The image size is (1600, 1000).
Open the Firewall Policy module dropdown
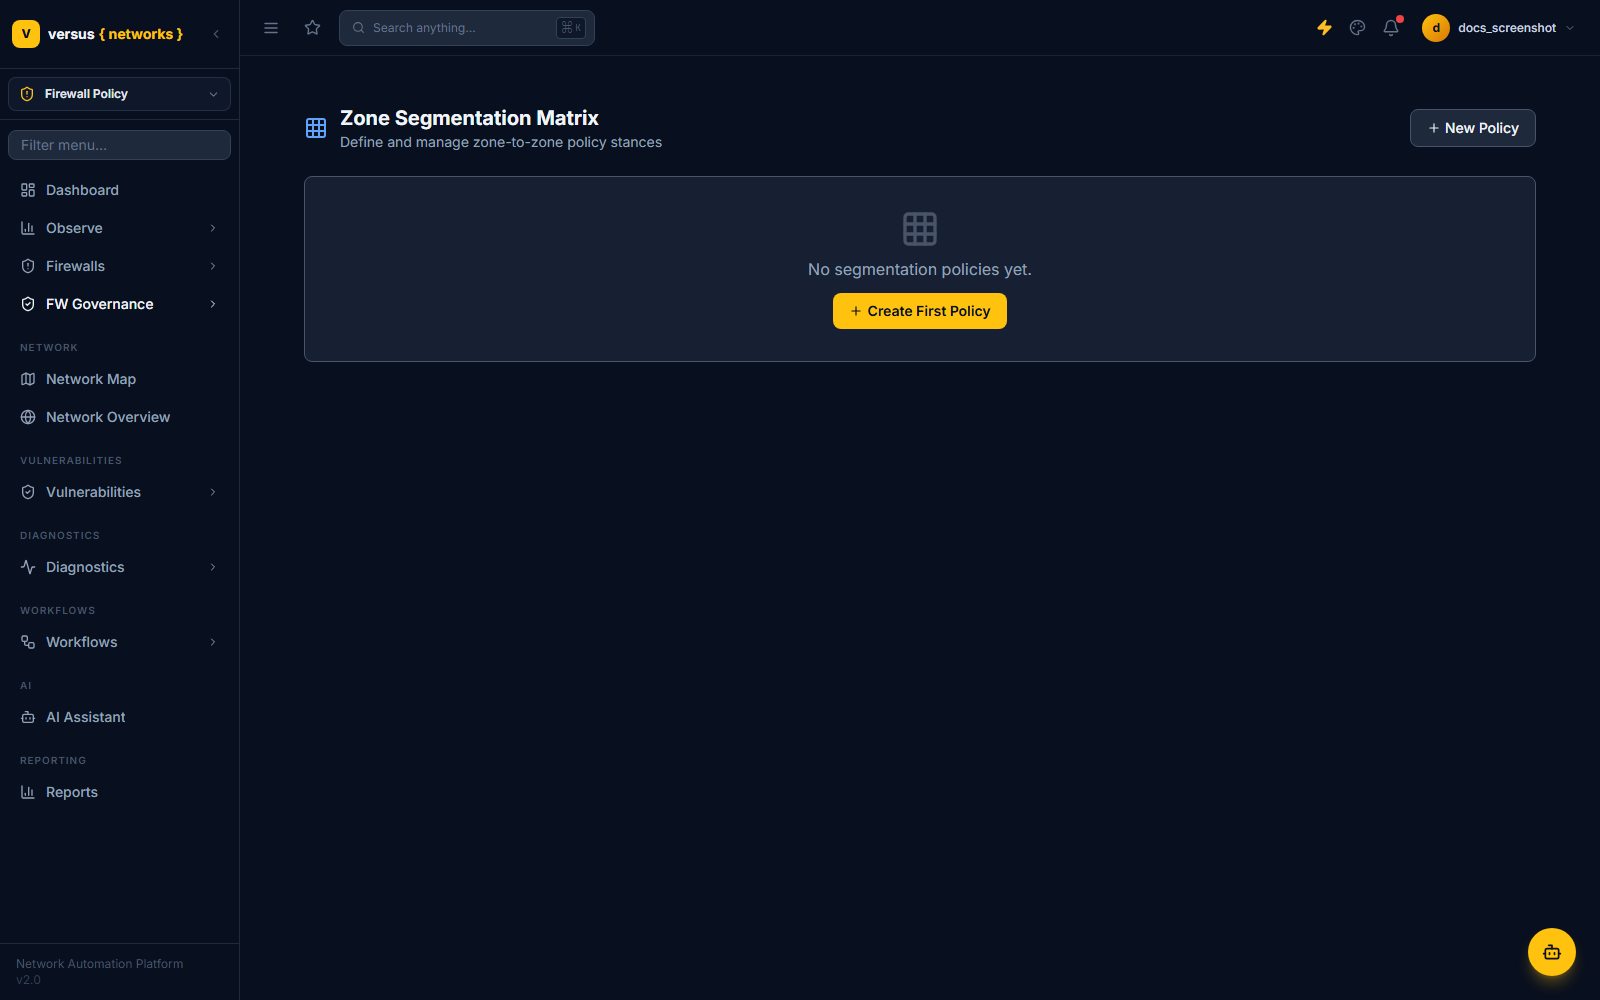click(119, 94)
